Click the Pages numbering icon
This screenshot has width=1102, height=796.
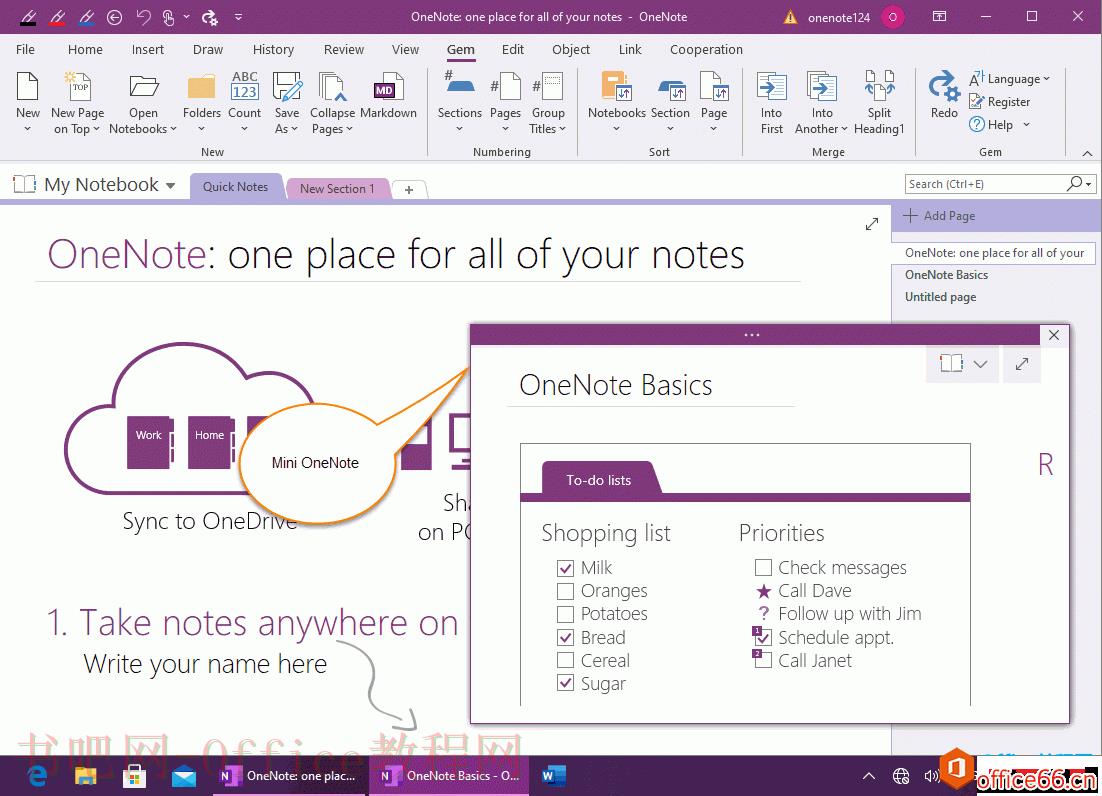(x=505, y=86)
